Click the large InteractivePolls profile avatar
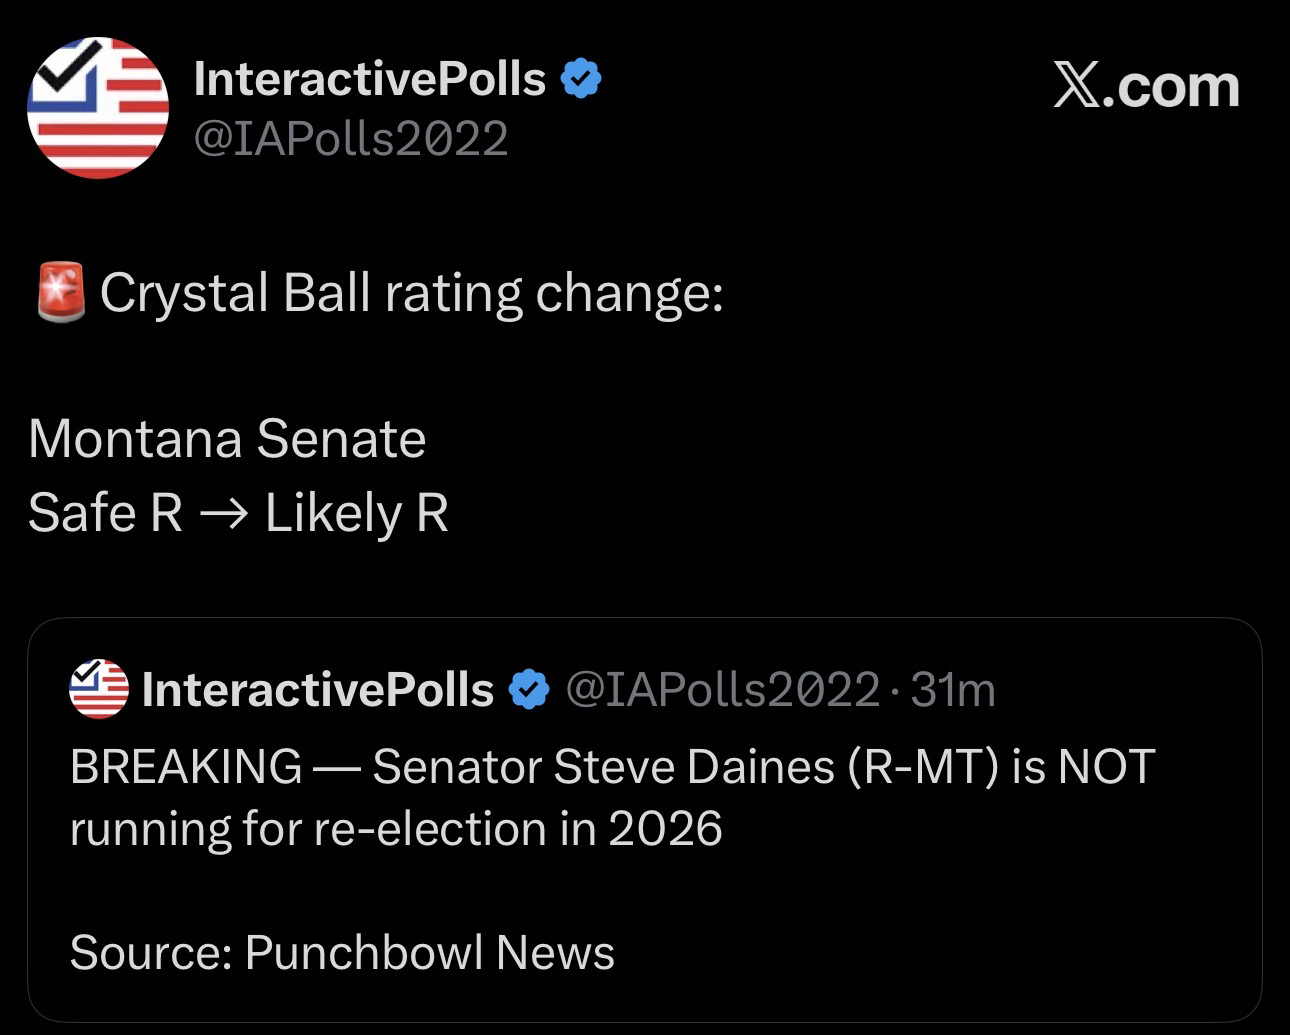The width and height of the screenshot is (1290, 1035). click(x=97, y=108)
